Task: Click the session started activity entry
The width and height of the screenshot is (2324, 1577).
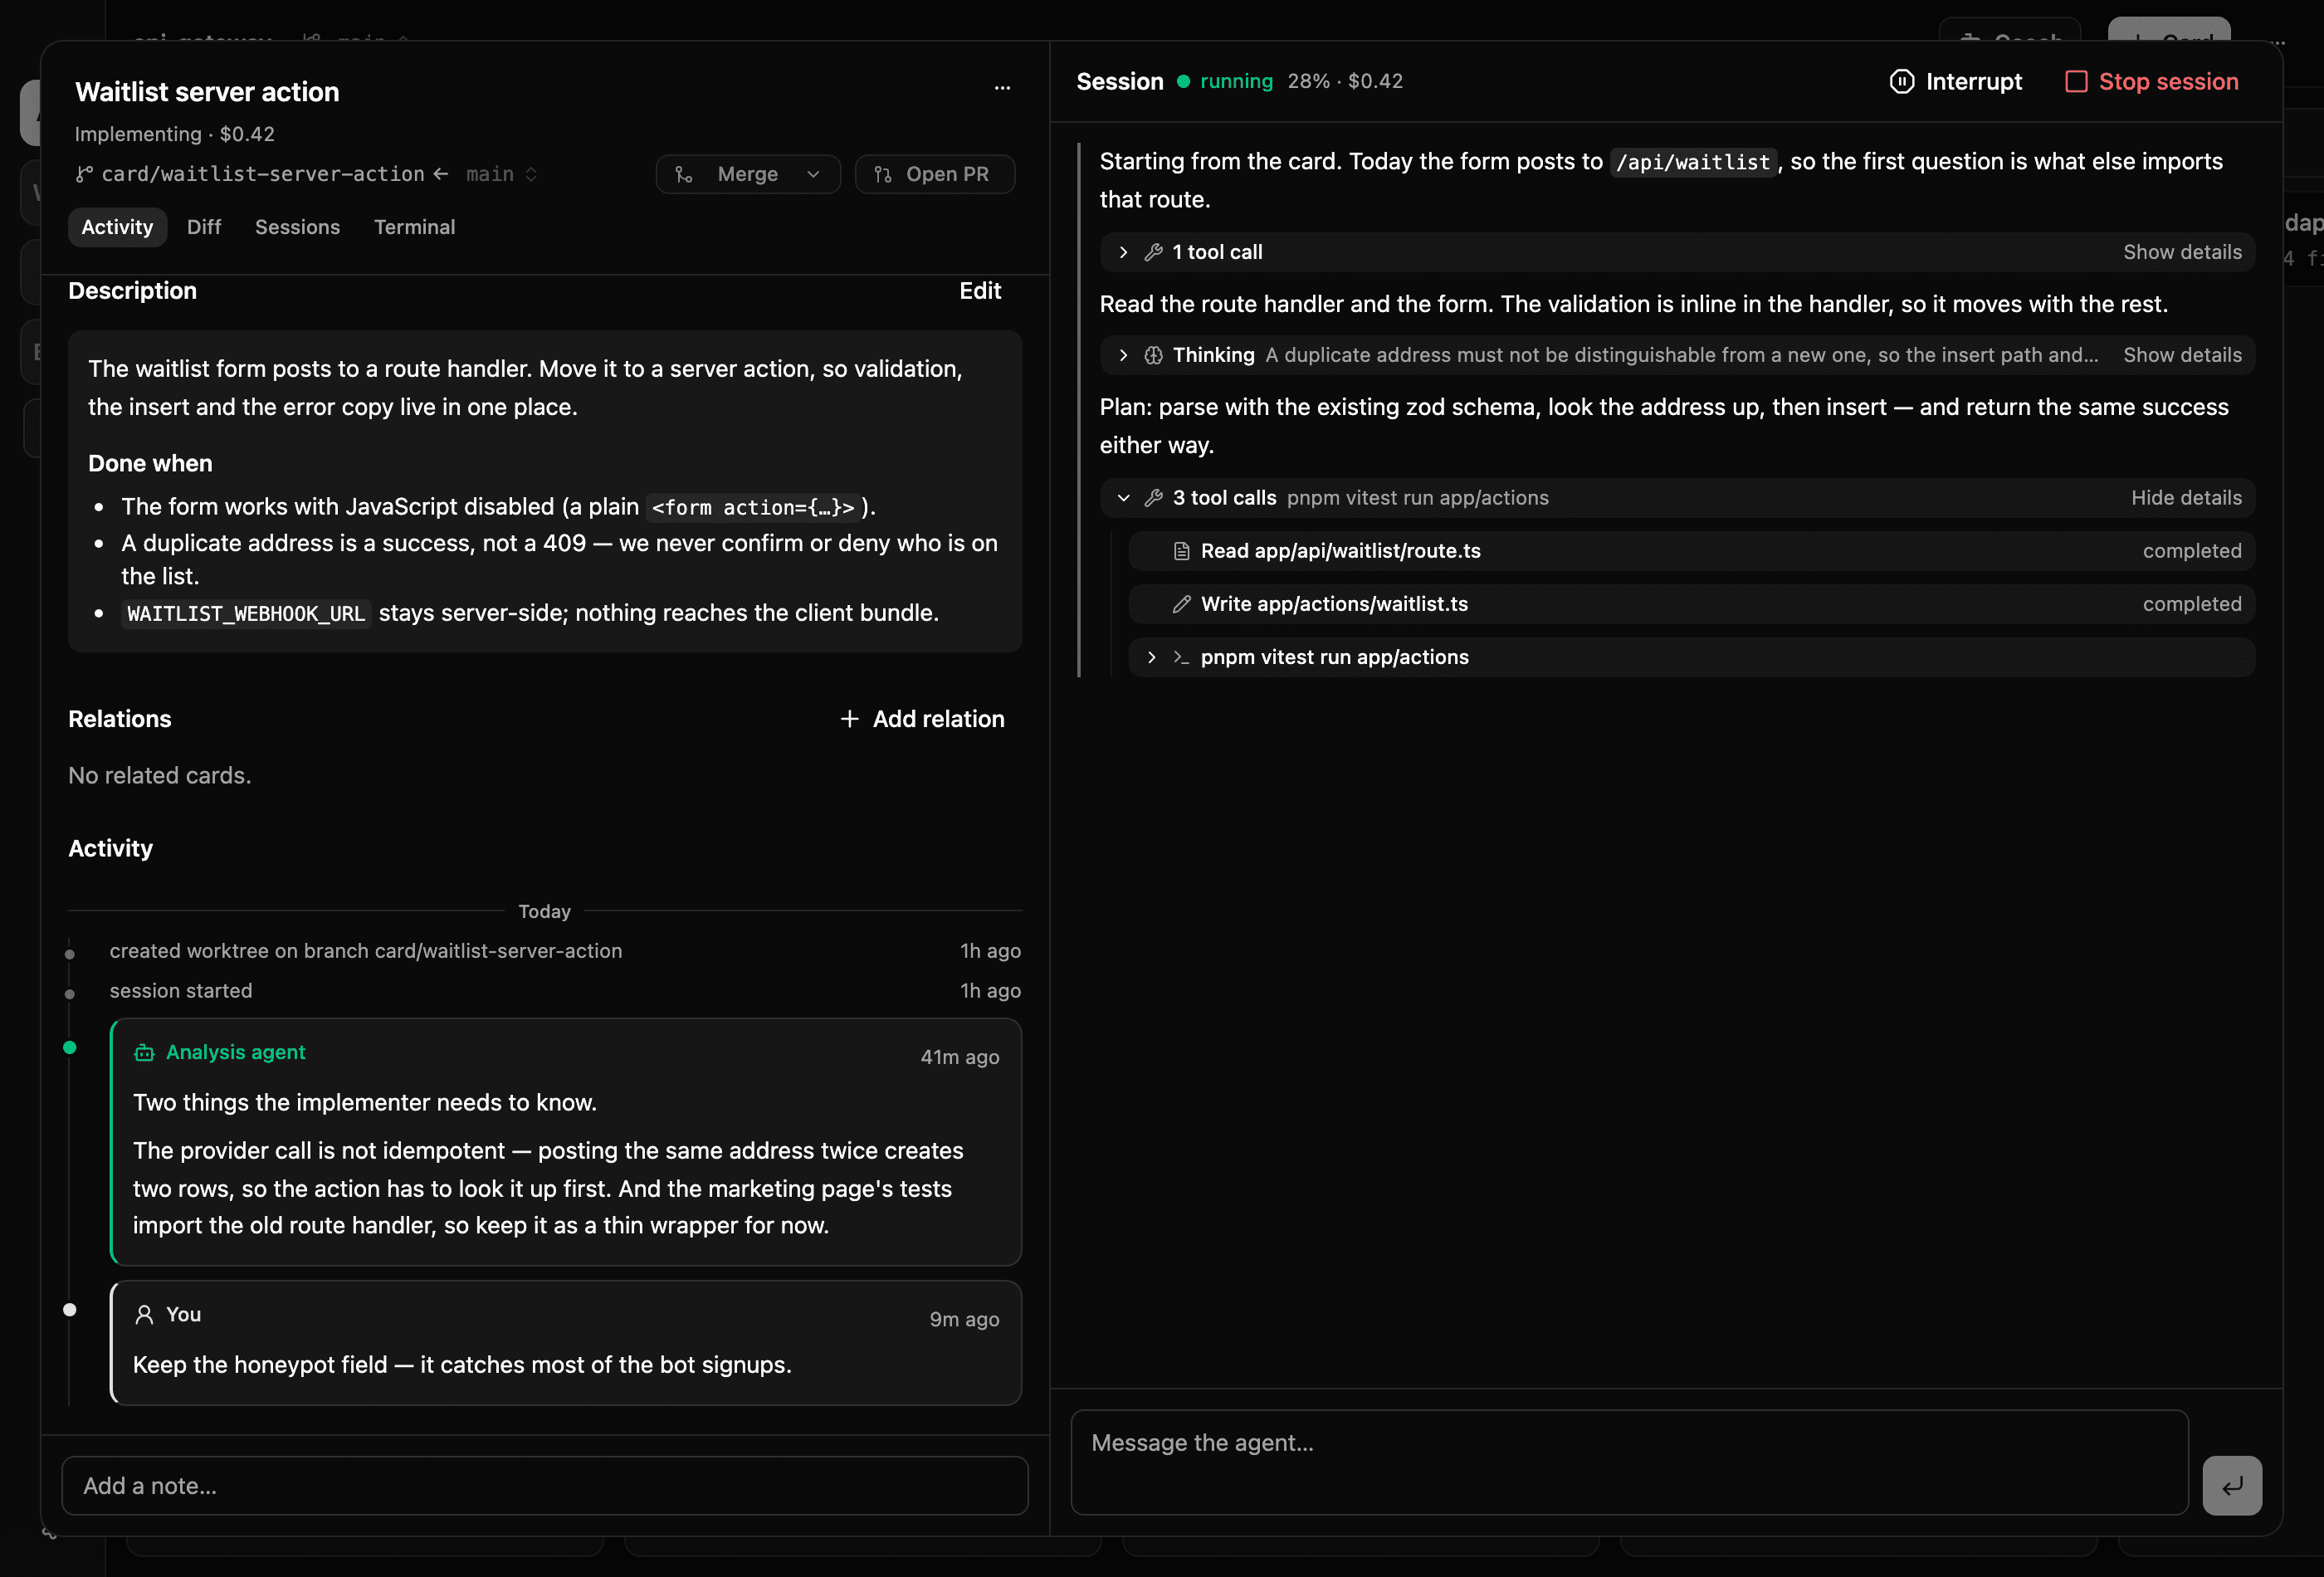Action: [181, 991]
